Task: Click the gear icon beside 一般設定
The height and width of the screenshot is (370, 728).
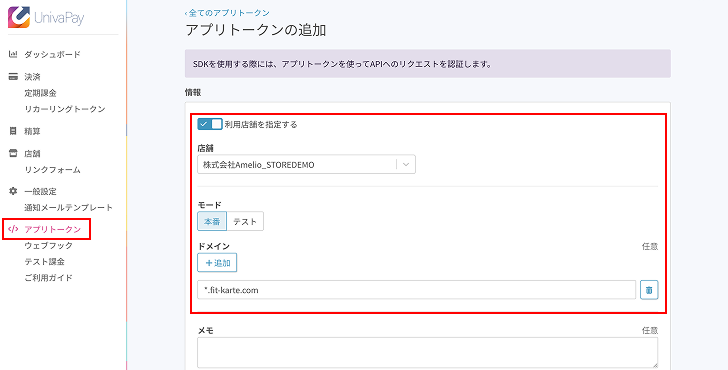Action: [x=13, y=191]
